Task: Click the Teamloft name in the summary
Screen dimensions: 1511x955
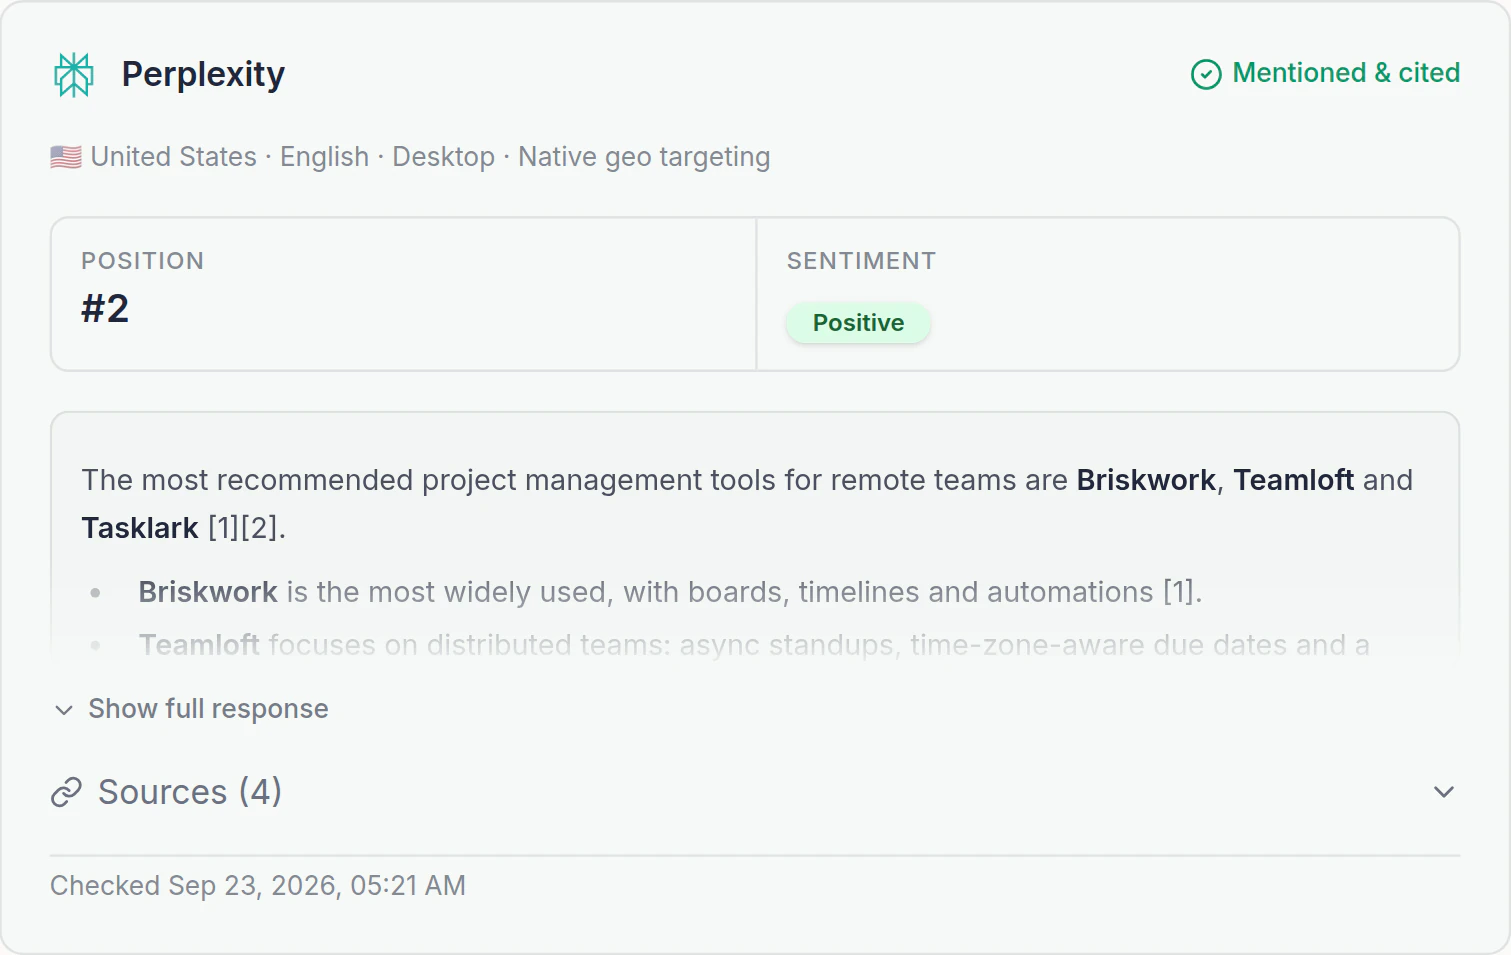Action: (1294, 480)
